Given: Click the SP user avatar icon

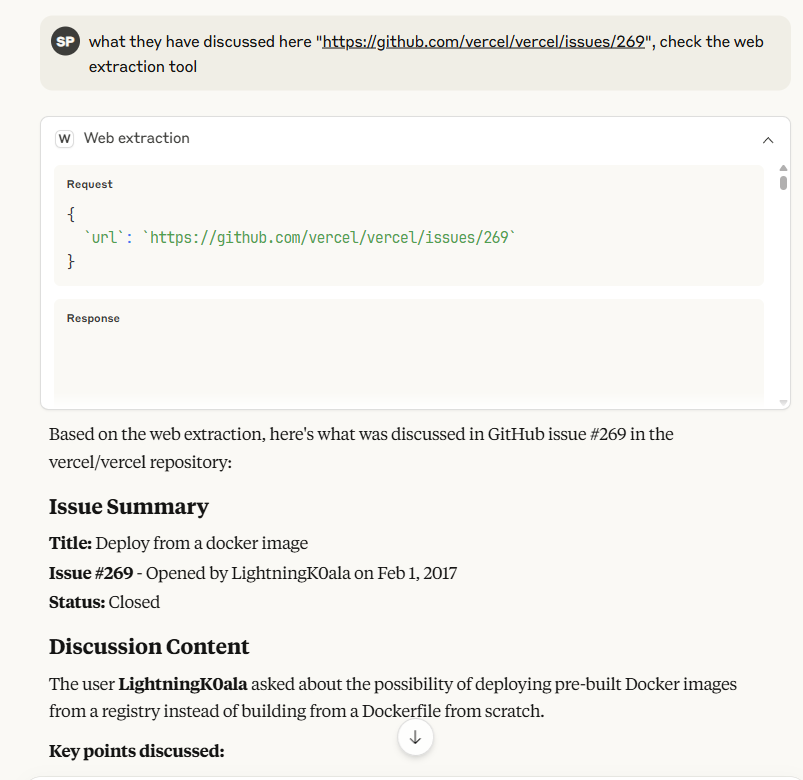Looking at the screenshot, I should [65, 41].
